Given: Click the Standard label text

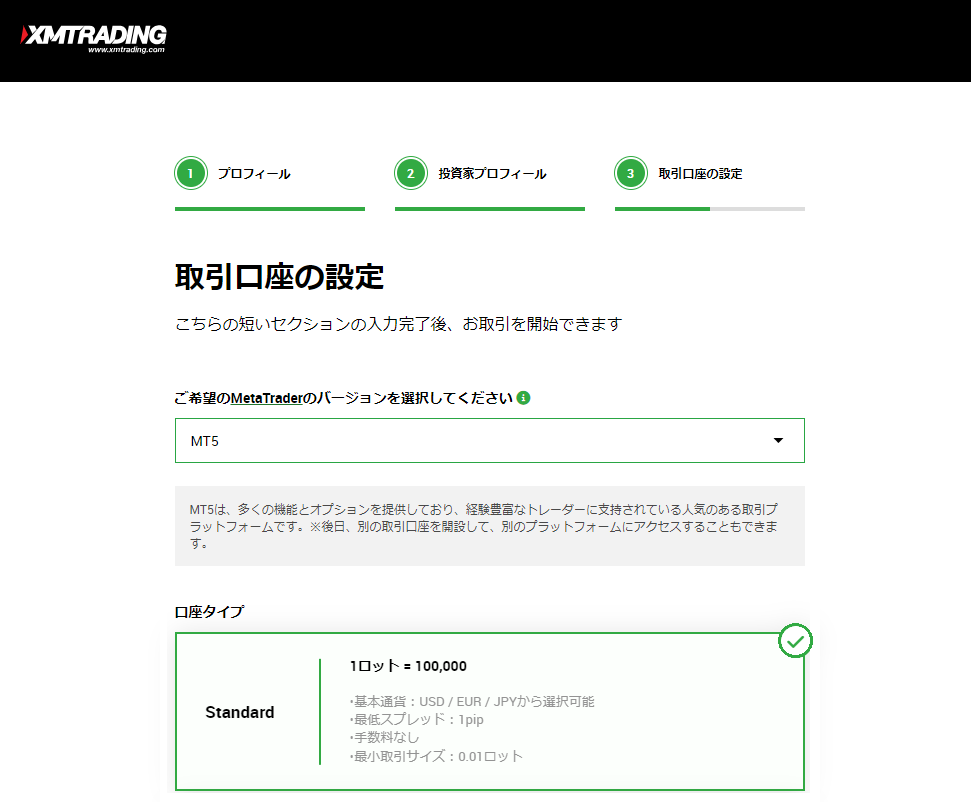Looking at the screenshot, I should click(240, 712).
